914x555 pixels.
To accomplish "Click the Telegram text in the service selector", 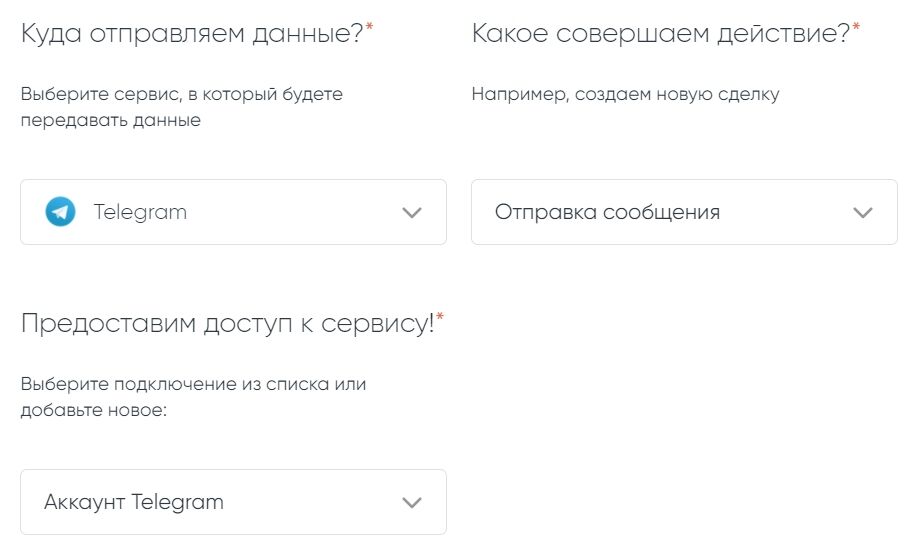I will [x=140, y=212].
